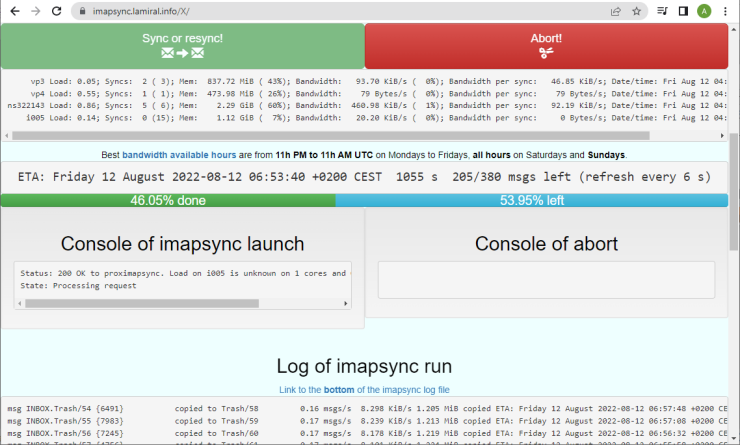This screenshot has width=740, height=445.
Task: Click the left arrow of the server stats scrollbar
Action: (x=7, y=136)
